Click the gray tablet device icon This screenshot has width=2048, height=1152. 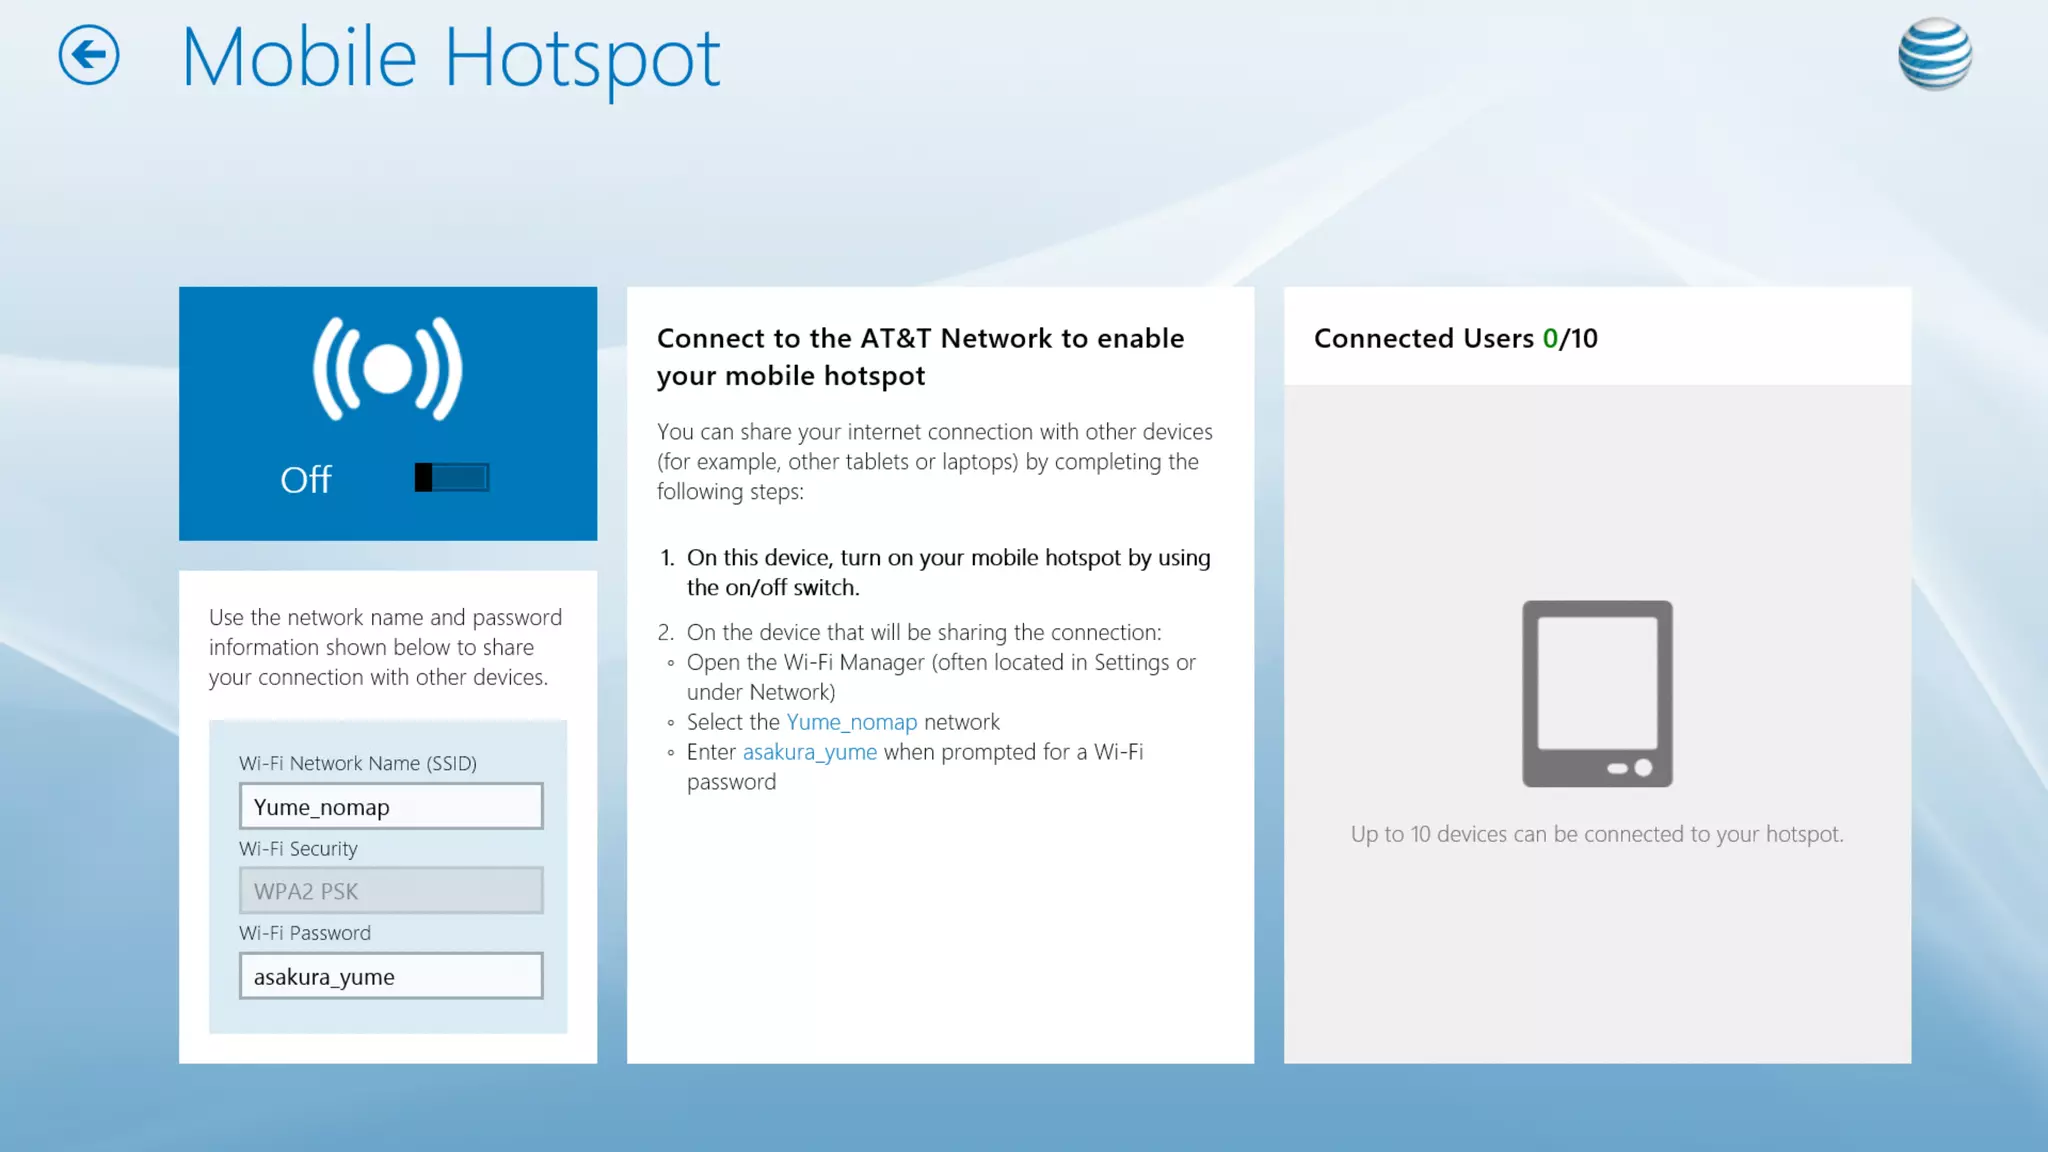pos(1597,693)
